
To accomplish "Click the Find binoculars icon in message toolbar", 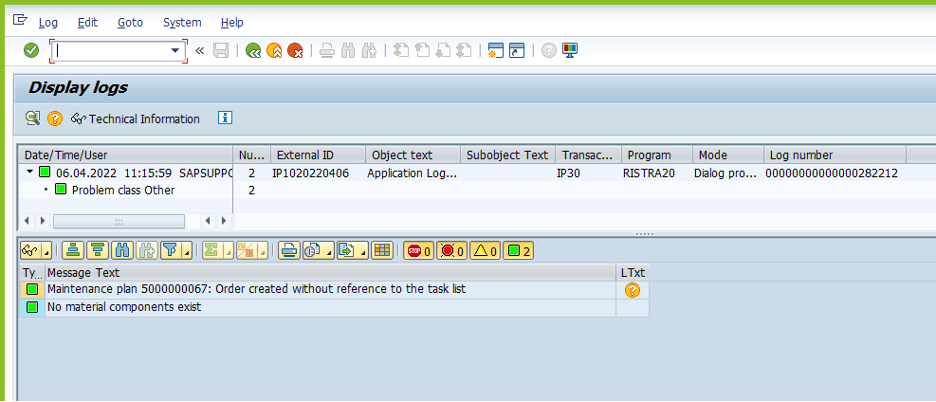I will [x=123, y=251].
